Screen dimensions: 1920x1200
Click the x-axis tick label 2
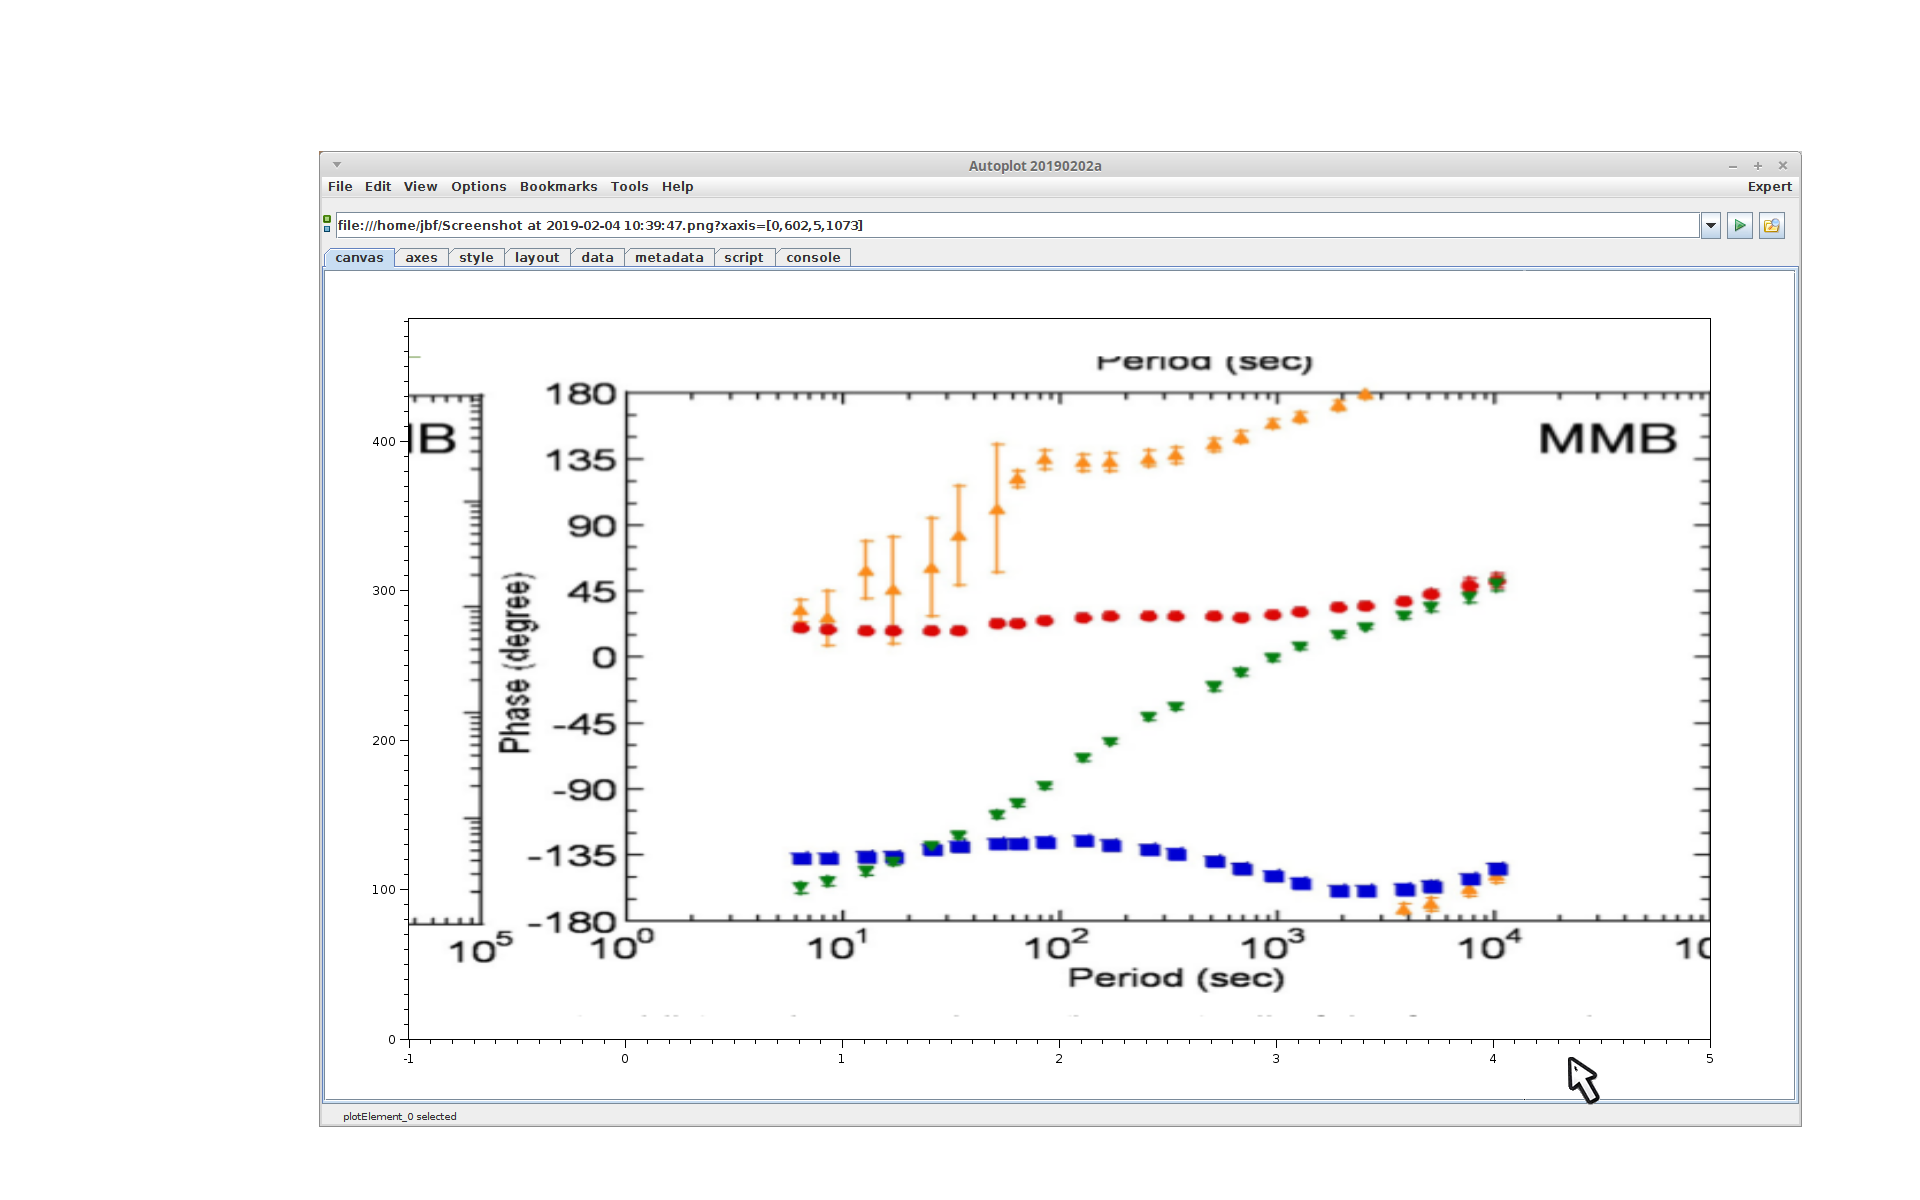point(1059,1059)
